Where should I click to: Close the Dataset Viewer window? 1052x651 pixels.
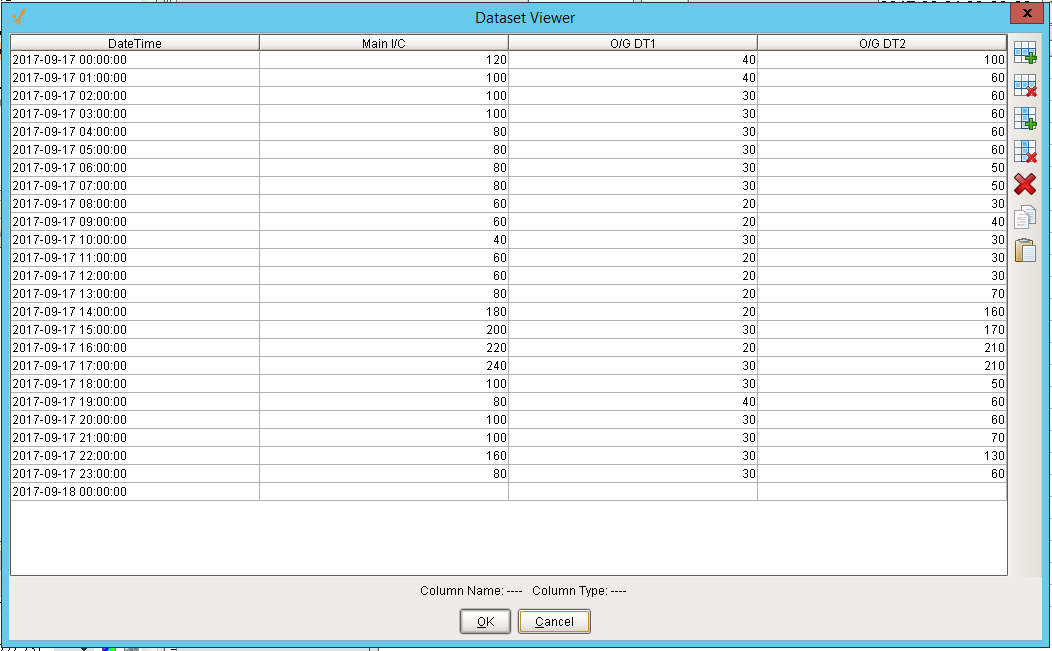click(1027, 13)
